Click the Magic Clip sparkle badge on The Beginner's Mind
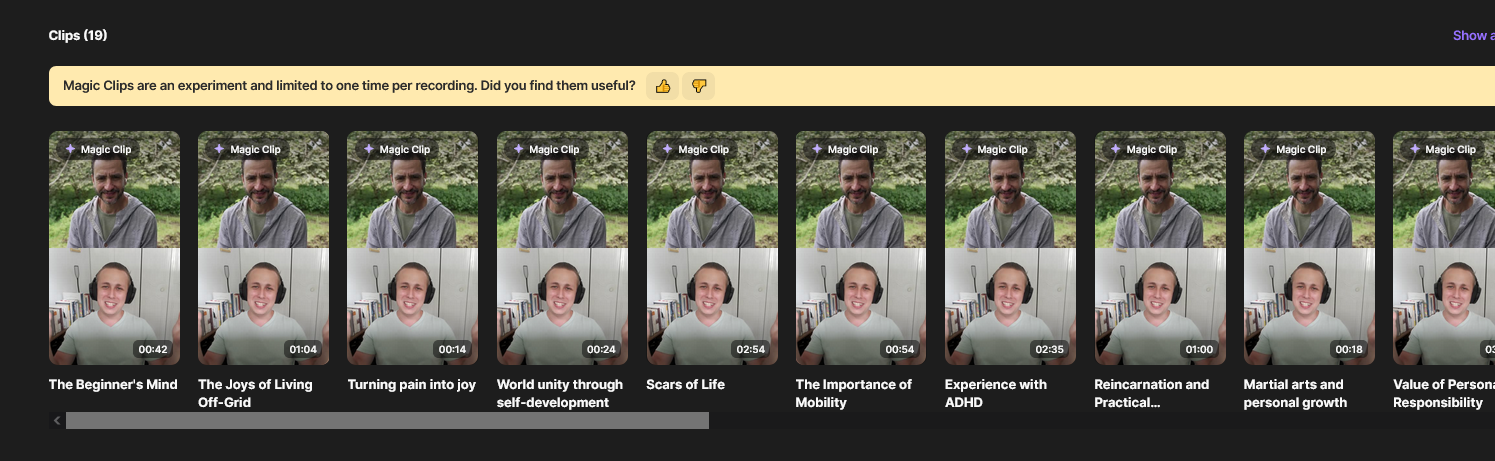 coord(98,149)
